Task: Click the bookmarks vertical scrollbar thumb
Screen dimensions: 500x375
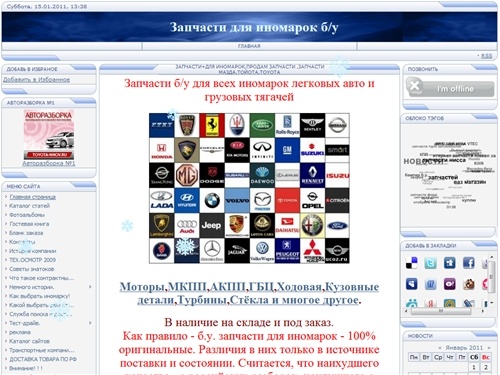Action: coord(491,276)
